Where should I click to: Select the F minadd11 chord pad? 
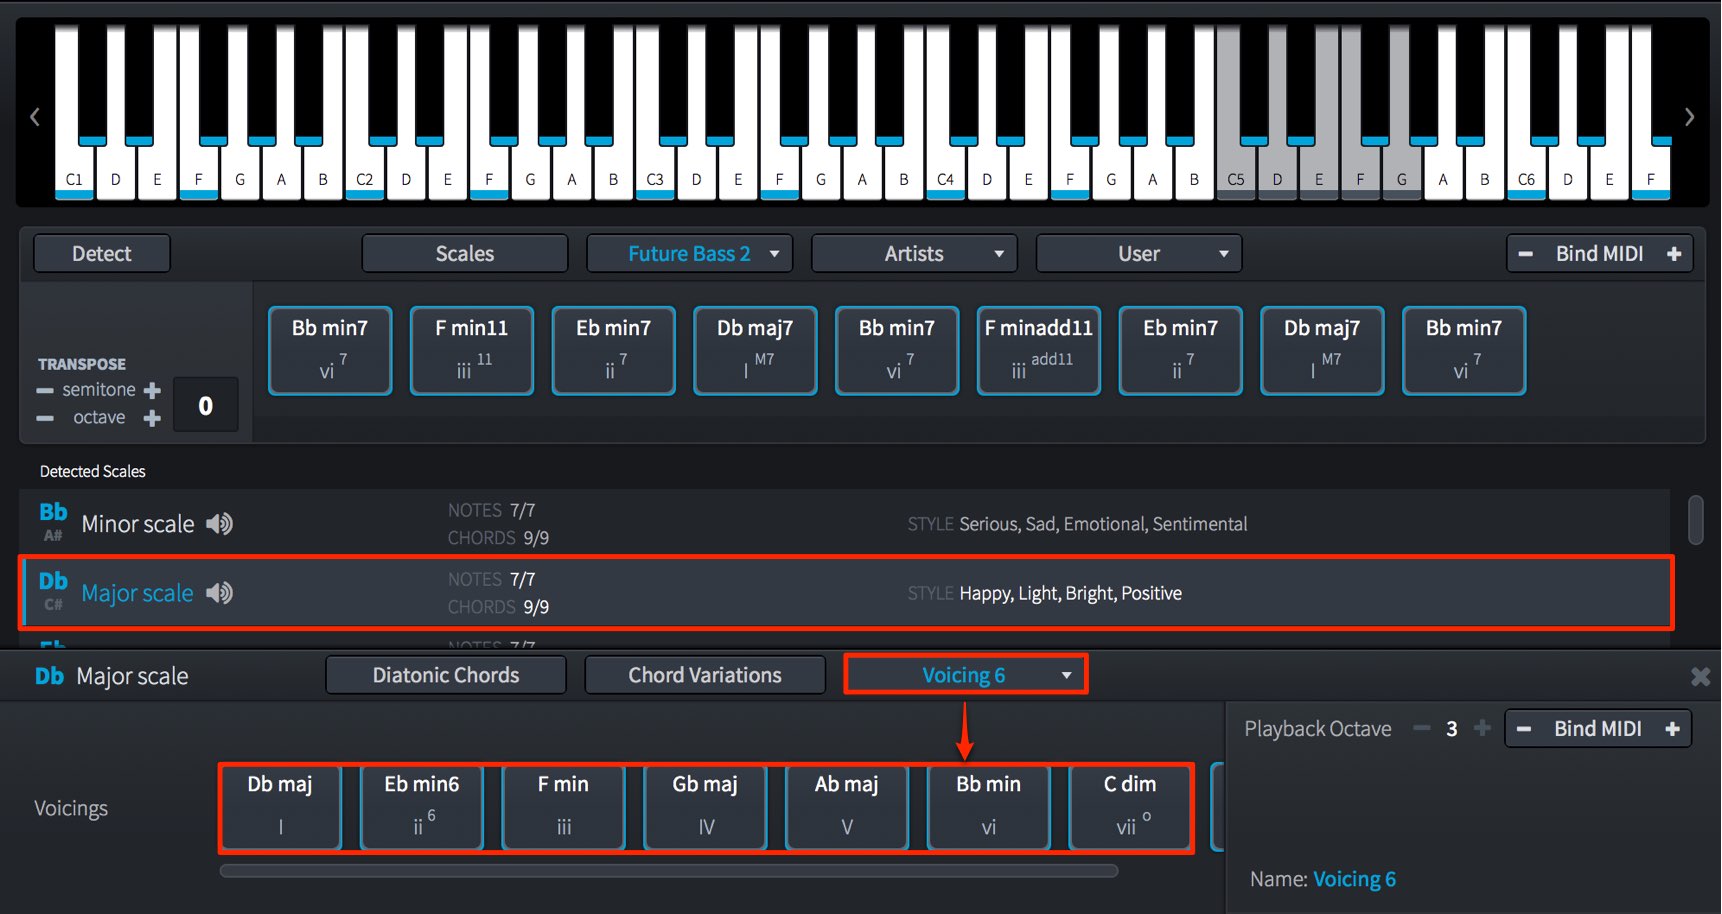coord(1039,351)
